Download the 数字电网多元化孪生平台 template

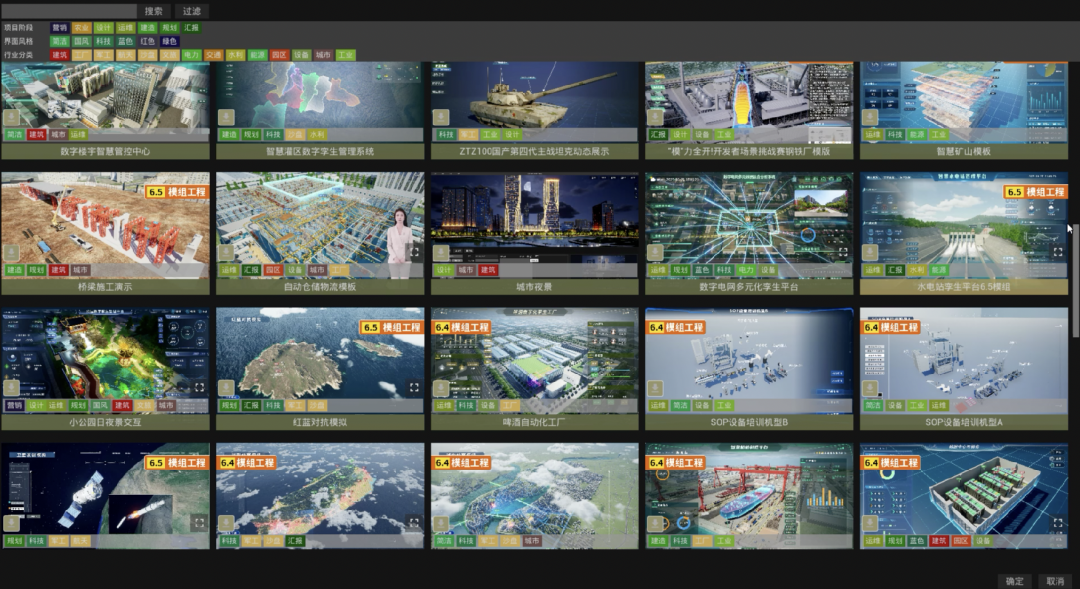pos(655,253)
